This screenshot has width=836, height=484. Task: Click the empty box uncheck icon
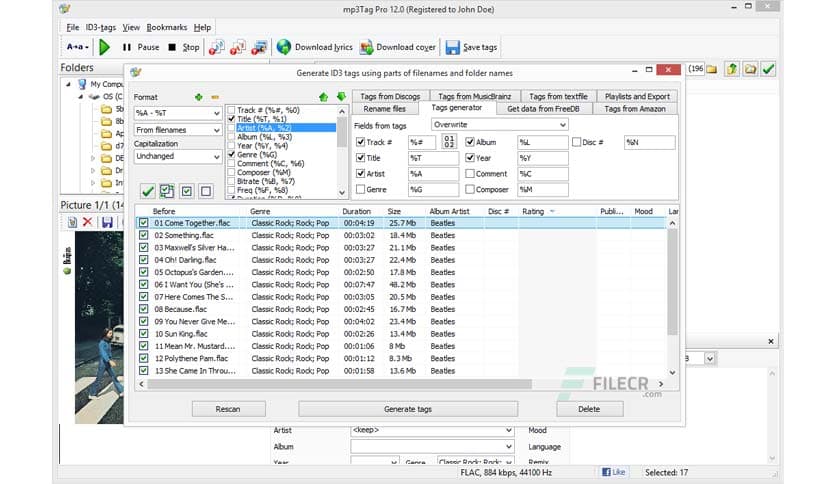click(x=206, y=191)
